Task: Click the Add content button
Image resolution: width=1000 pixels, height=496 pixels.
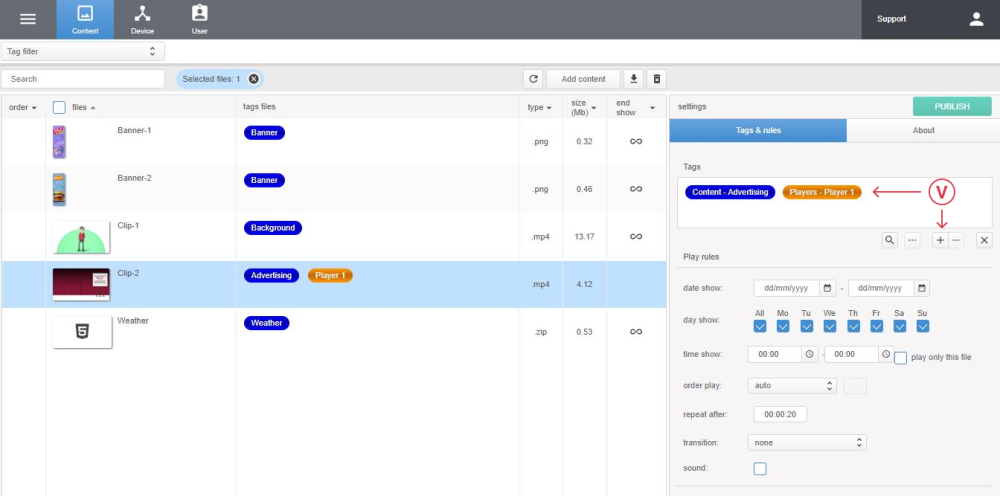Action: pyautogui.click(x=583, y=79)
